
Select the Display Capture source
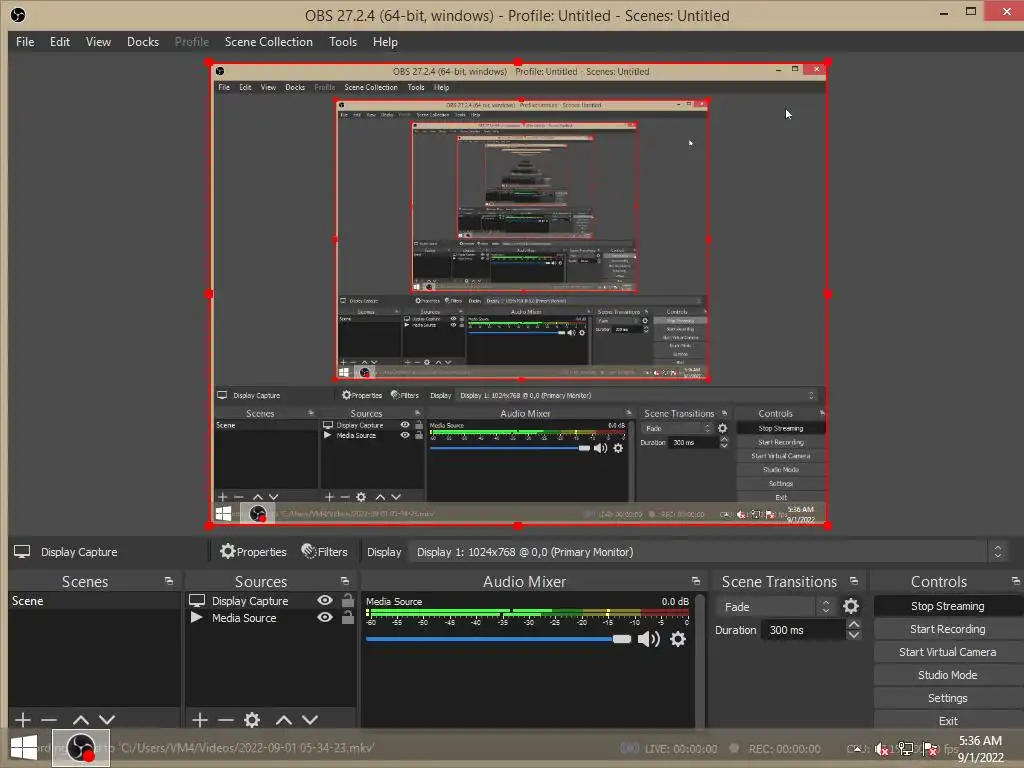point(249,601)
